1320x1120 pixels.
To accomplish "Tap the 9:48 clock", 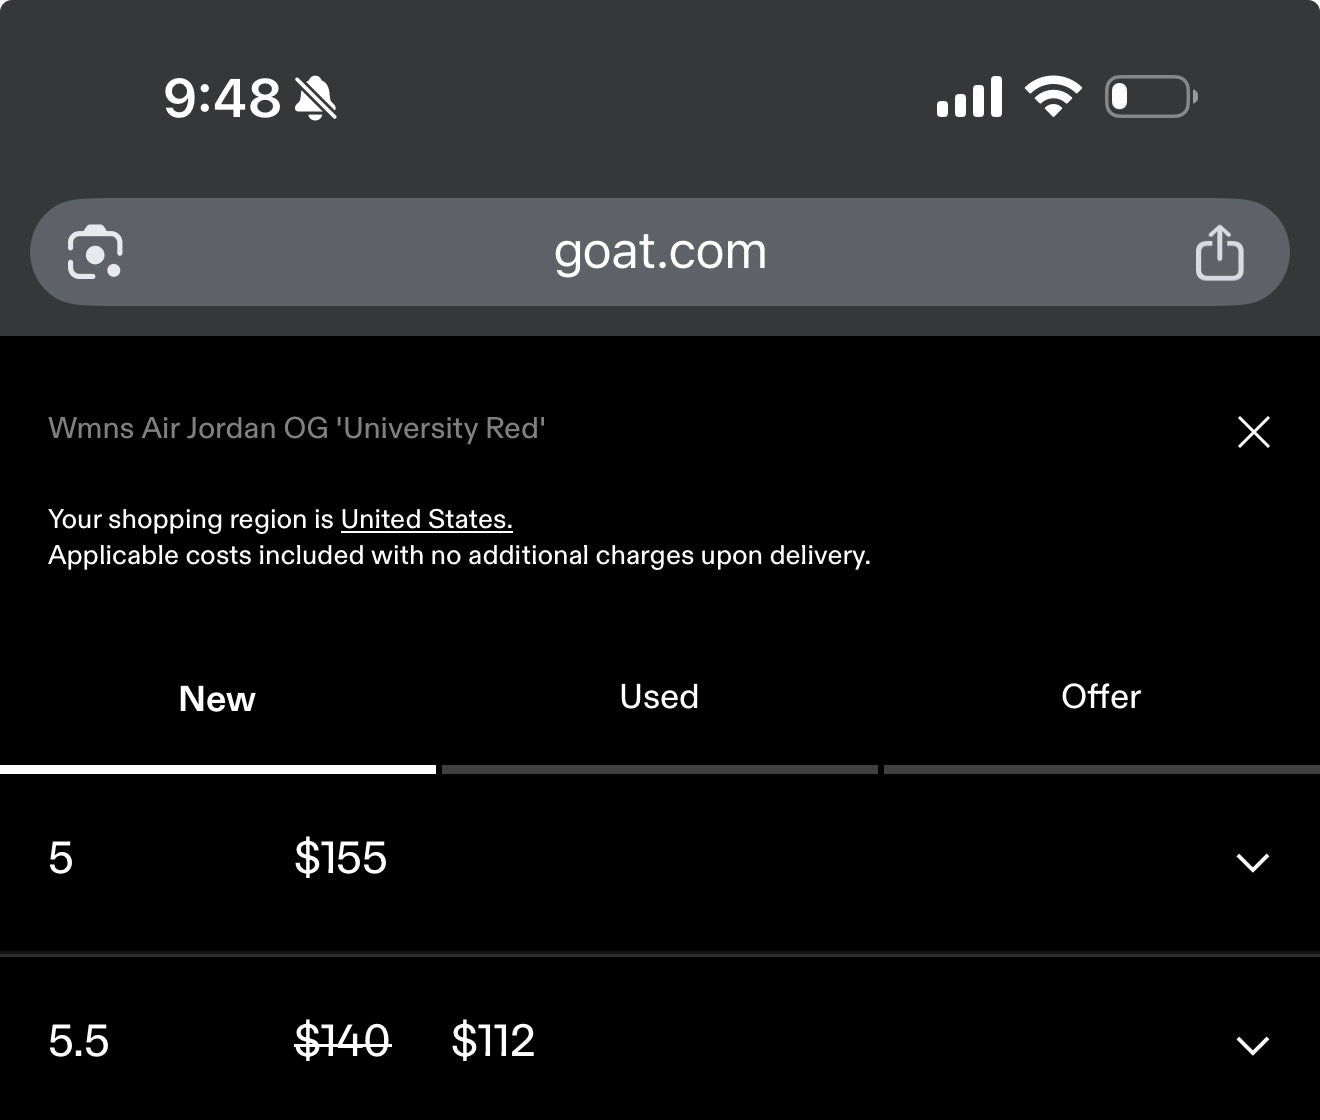I will click(222, 99).
